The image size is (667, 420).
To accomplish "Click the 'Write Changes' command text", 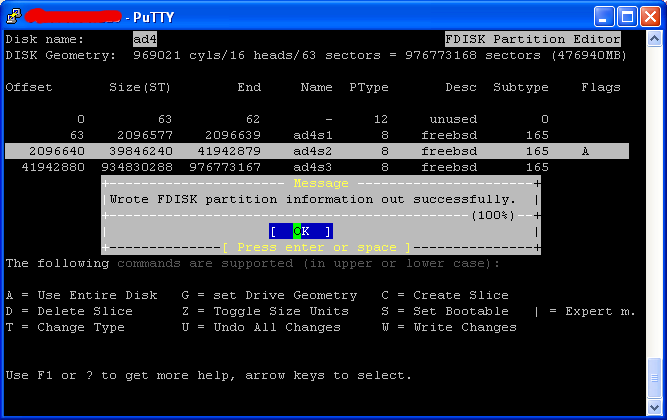I will tap(465, 328).
